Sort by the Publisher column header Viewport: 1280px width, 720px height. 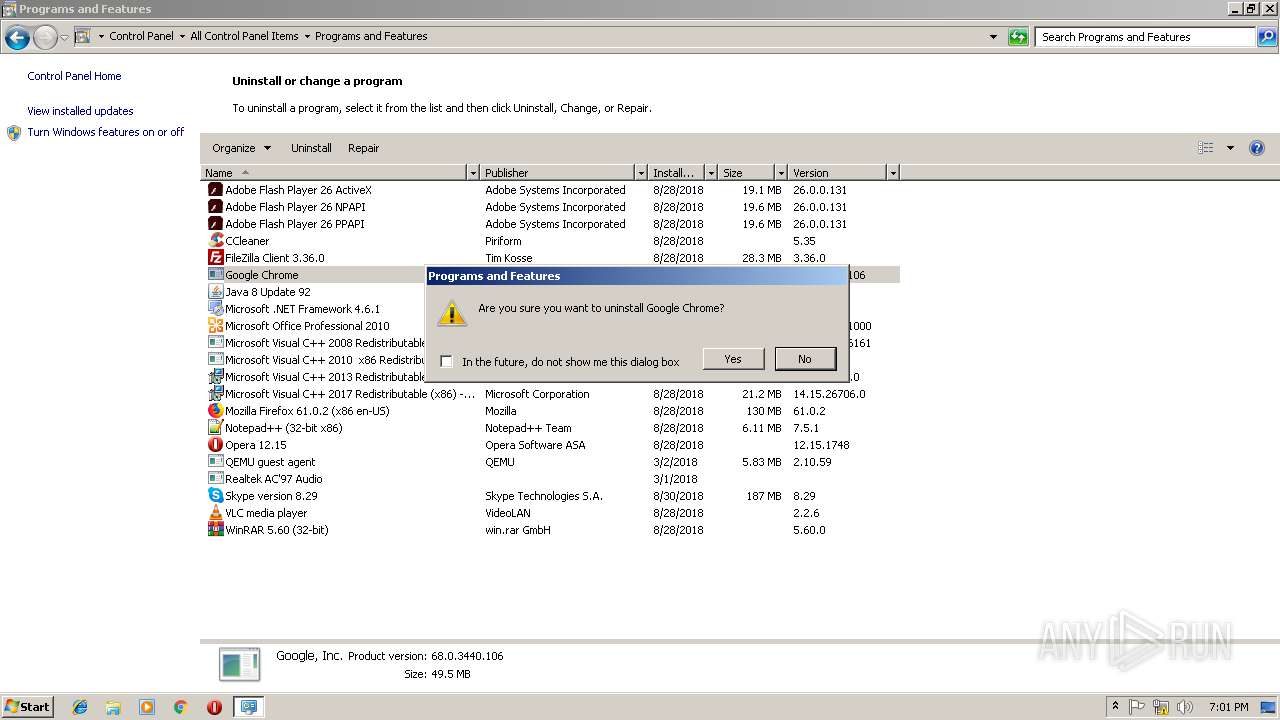pos(558,173)
